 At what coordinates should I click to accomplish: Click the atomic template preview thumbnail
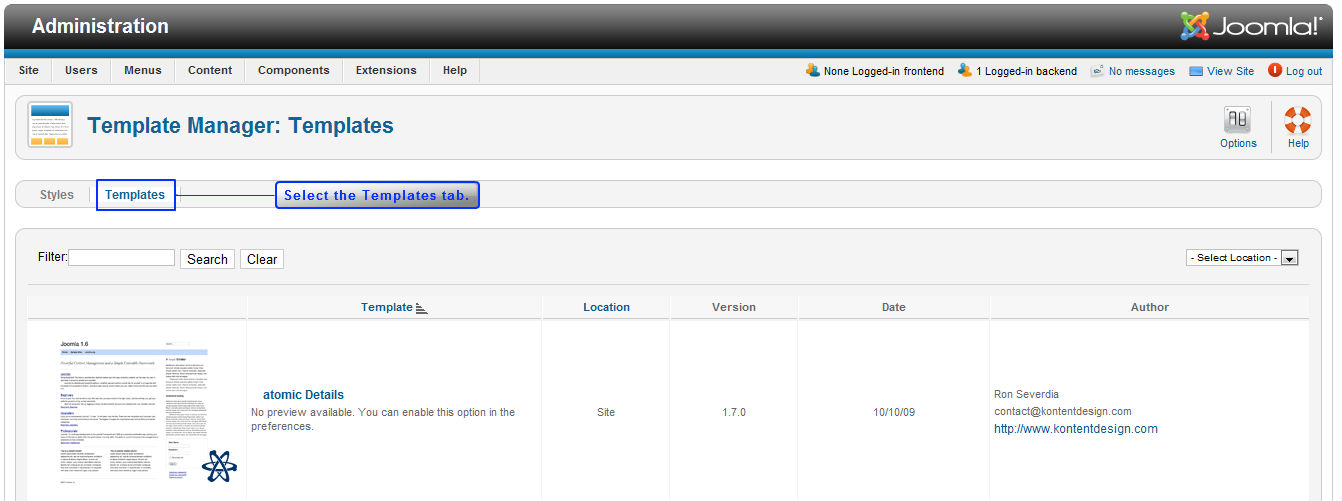(x=146, y=412)
